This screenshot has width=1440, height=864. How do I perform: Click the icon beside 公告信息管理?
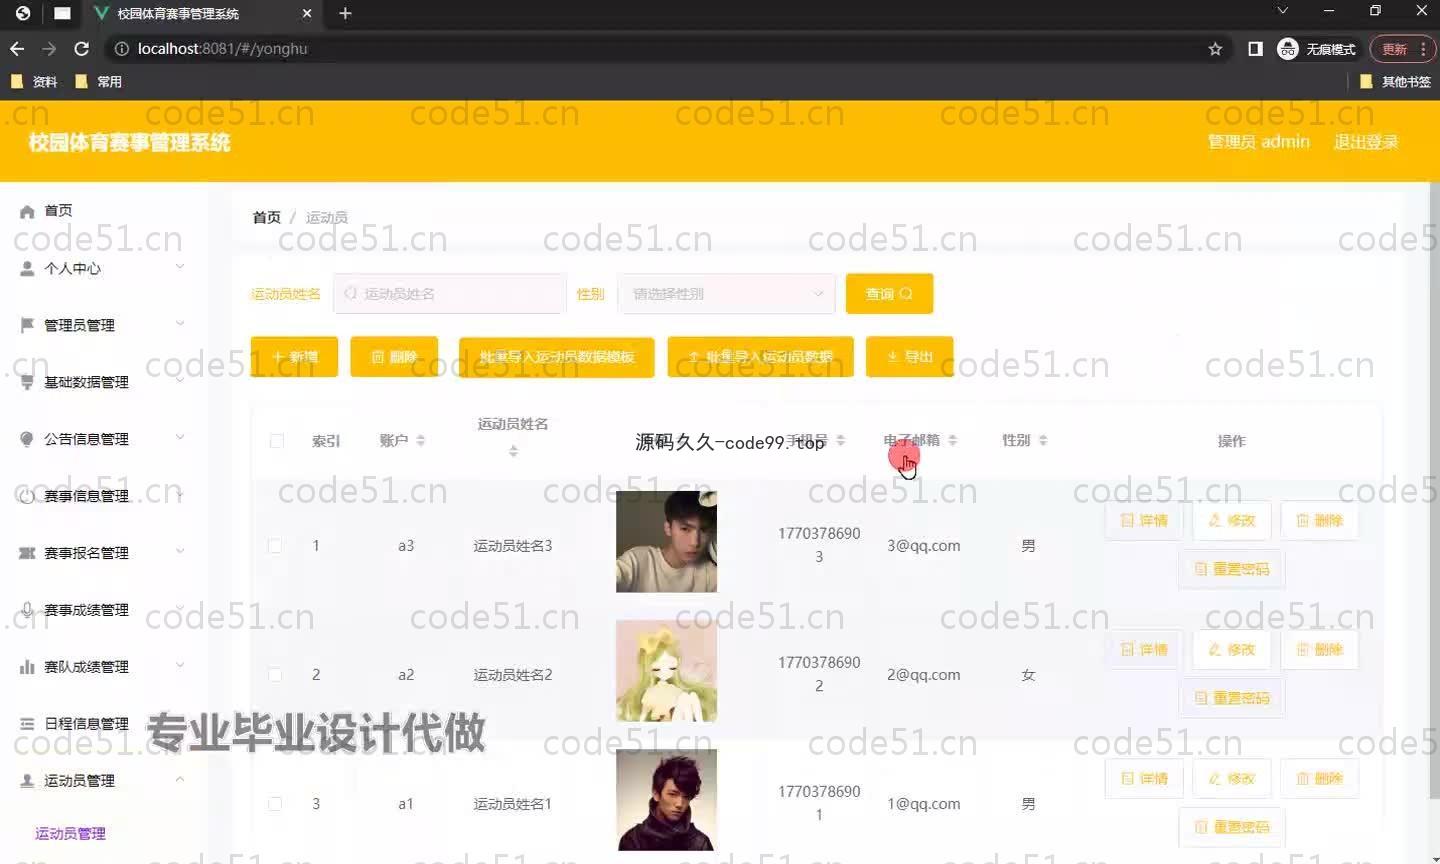[27, 439]
